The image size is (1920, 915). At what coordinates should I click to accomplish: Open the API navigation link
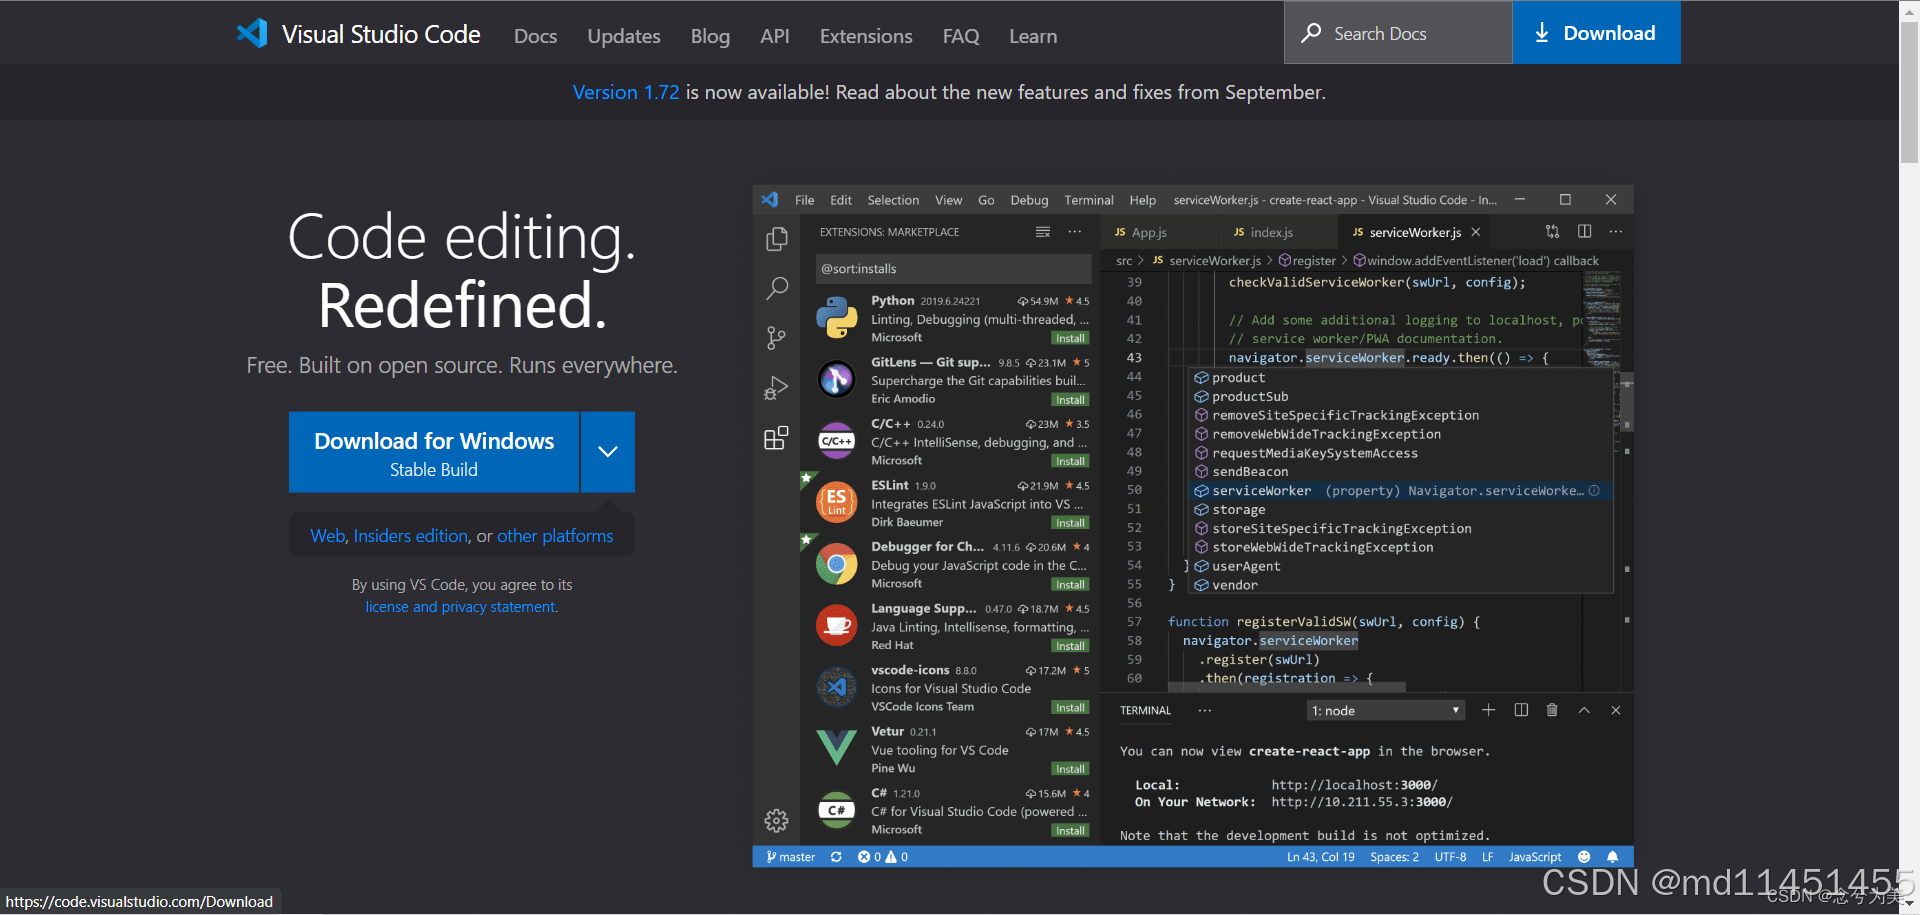coord(774,36)
